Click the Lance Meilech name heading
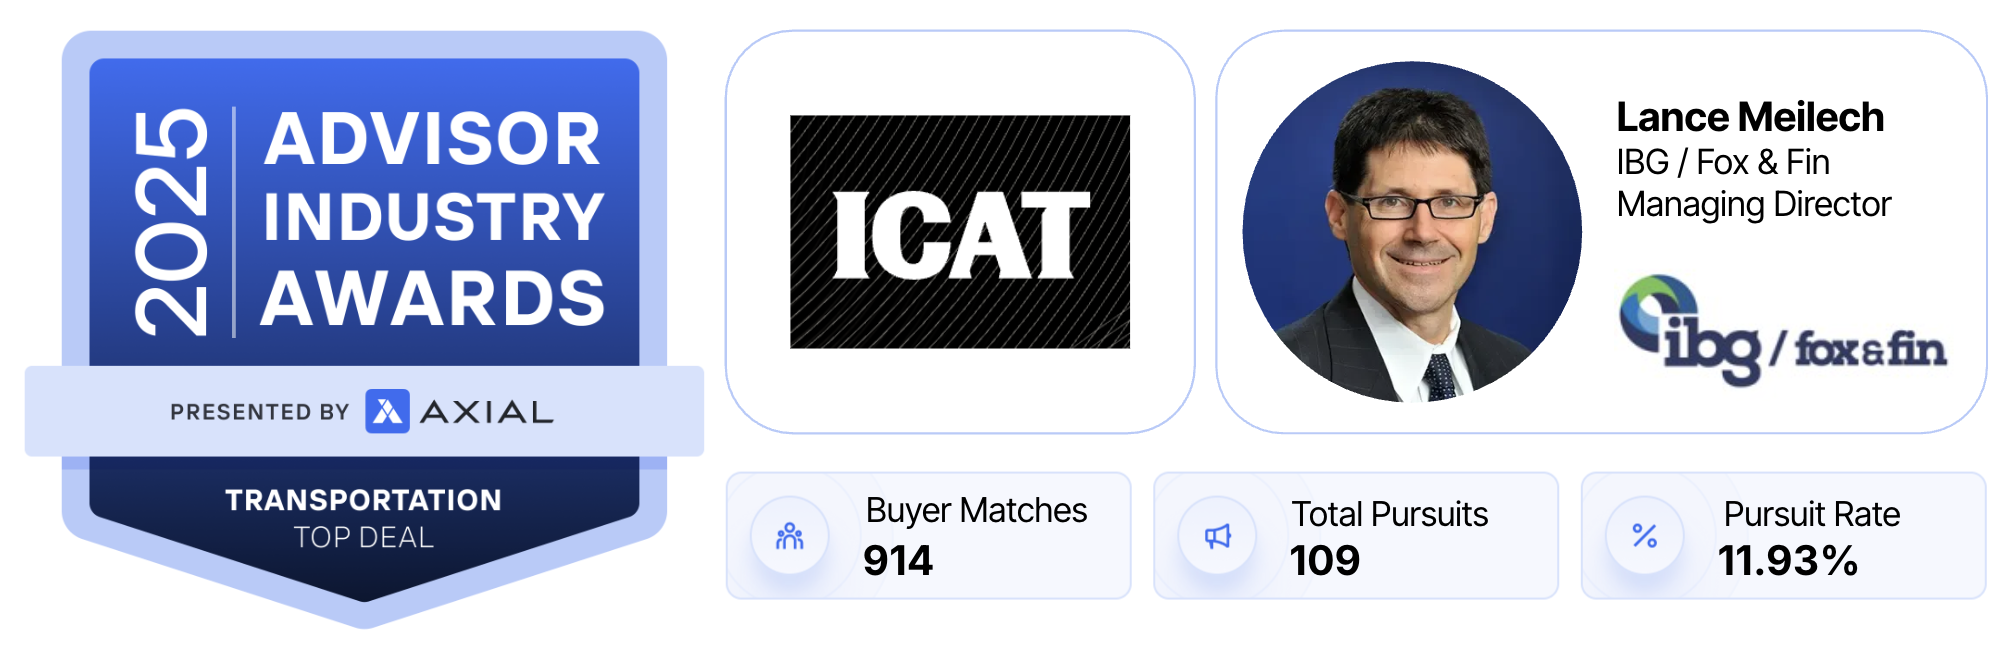Viewport: 2010px width, 654px height. click(1750, 117)
